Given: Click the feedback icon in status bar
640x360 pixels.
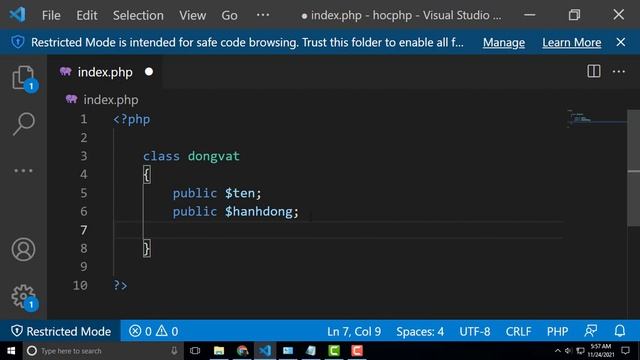Looking at the screenshot, I should pyautogui.click(x=591, y=331).
